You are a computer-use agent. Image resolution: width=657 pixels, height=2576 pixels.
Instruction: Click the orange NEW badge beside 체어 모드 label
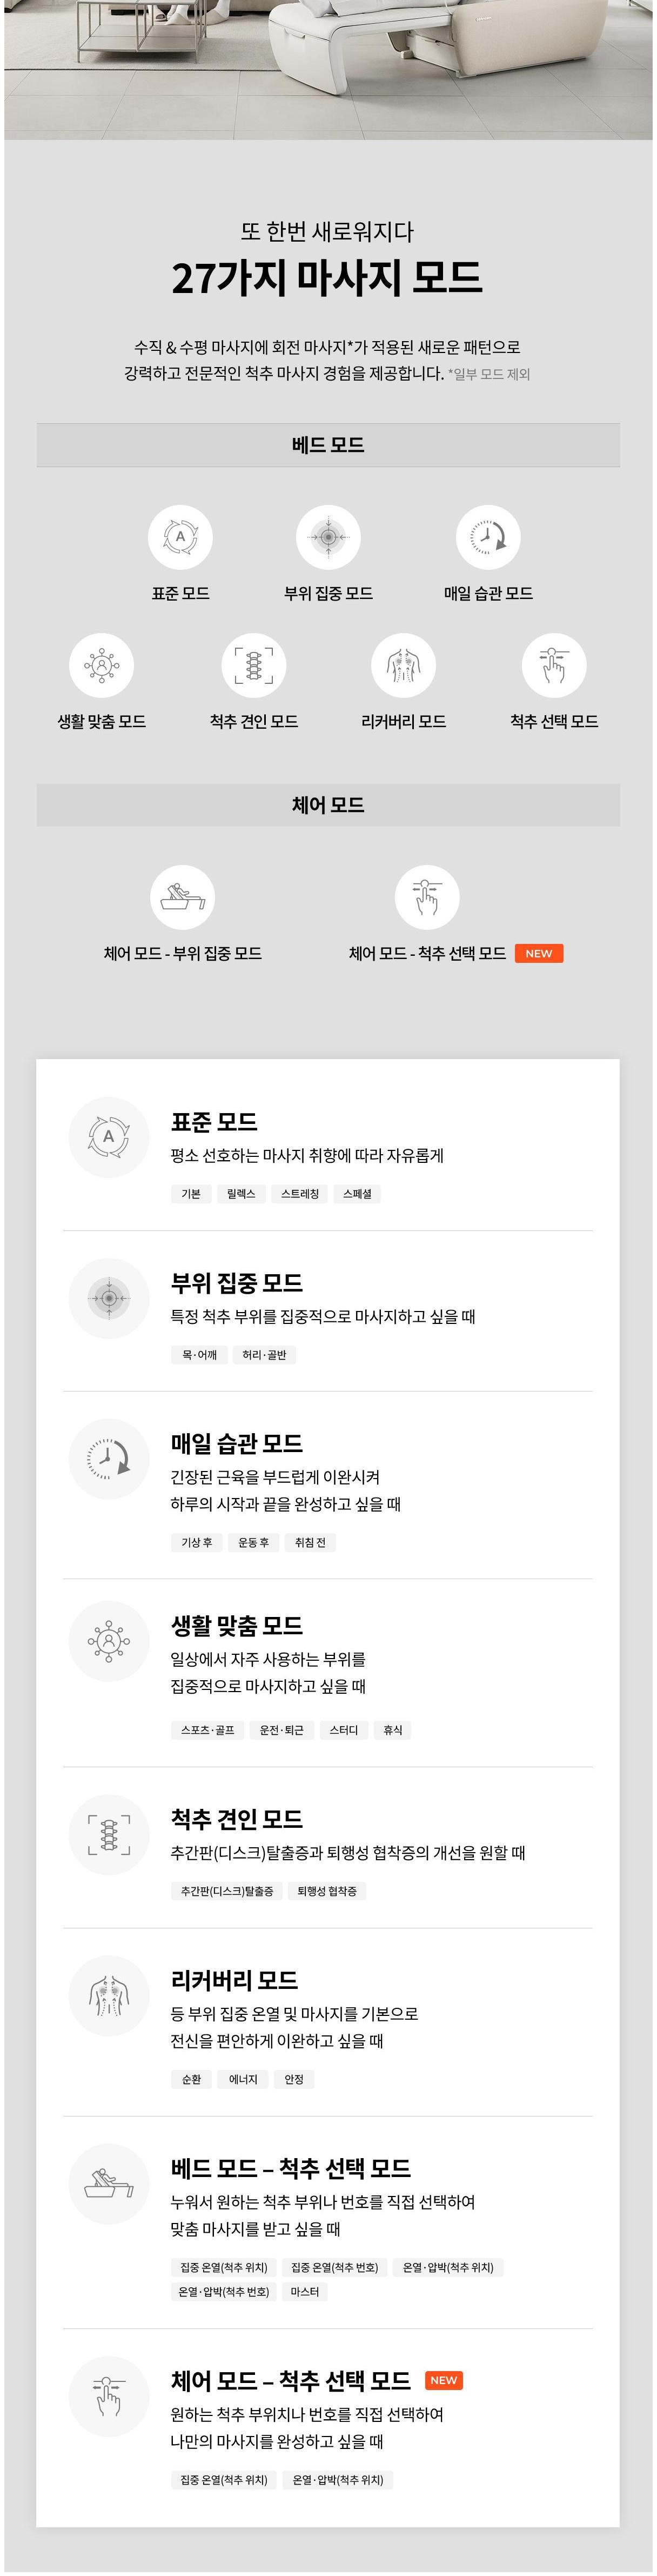[539, 953]
